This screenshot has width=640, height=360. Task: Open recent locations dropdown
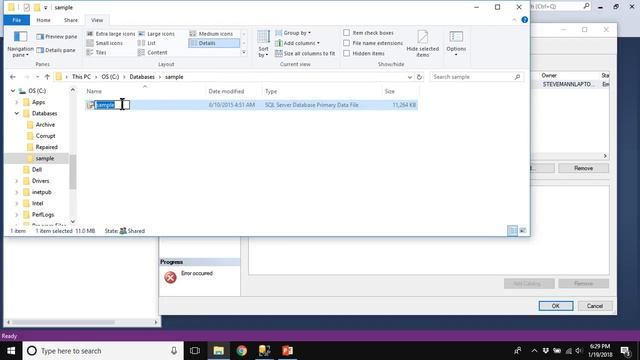(x=37, y=77)
